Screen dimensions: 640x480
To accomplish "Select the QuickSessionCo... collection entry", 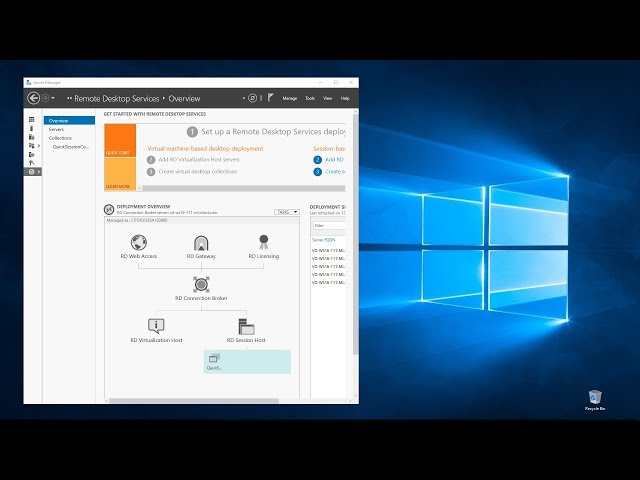I will [x=71, y=147].
